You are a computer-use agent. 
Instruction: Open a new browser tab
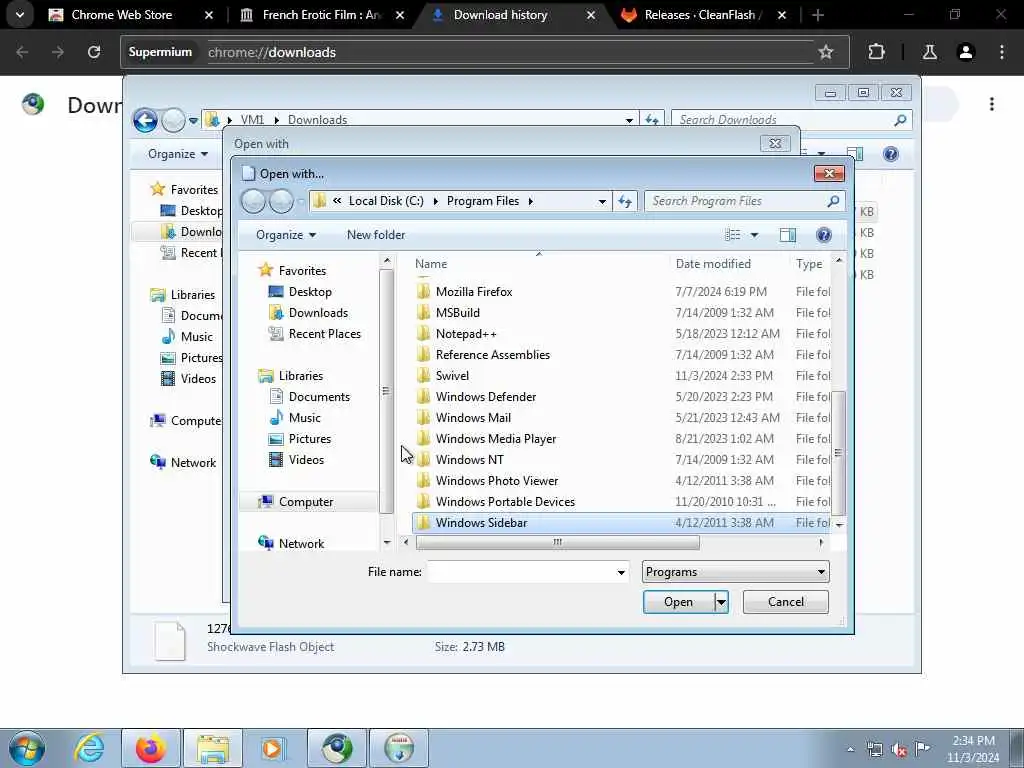tap(818, 14)
